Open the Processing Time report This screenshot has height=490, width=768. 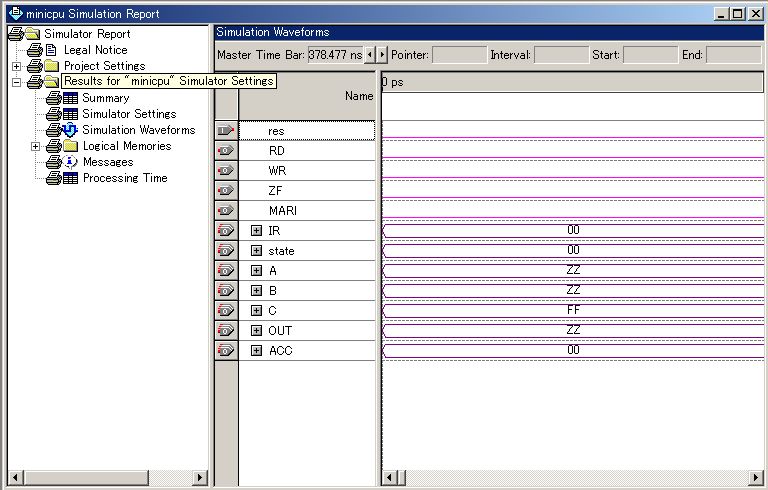point(124,178)
